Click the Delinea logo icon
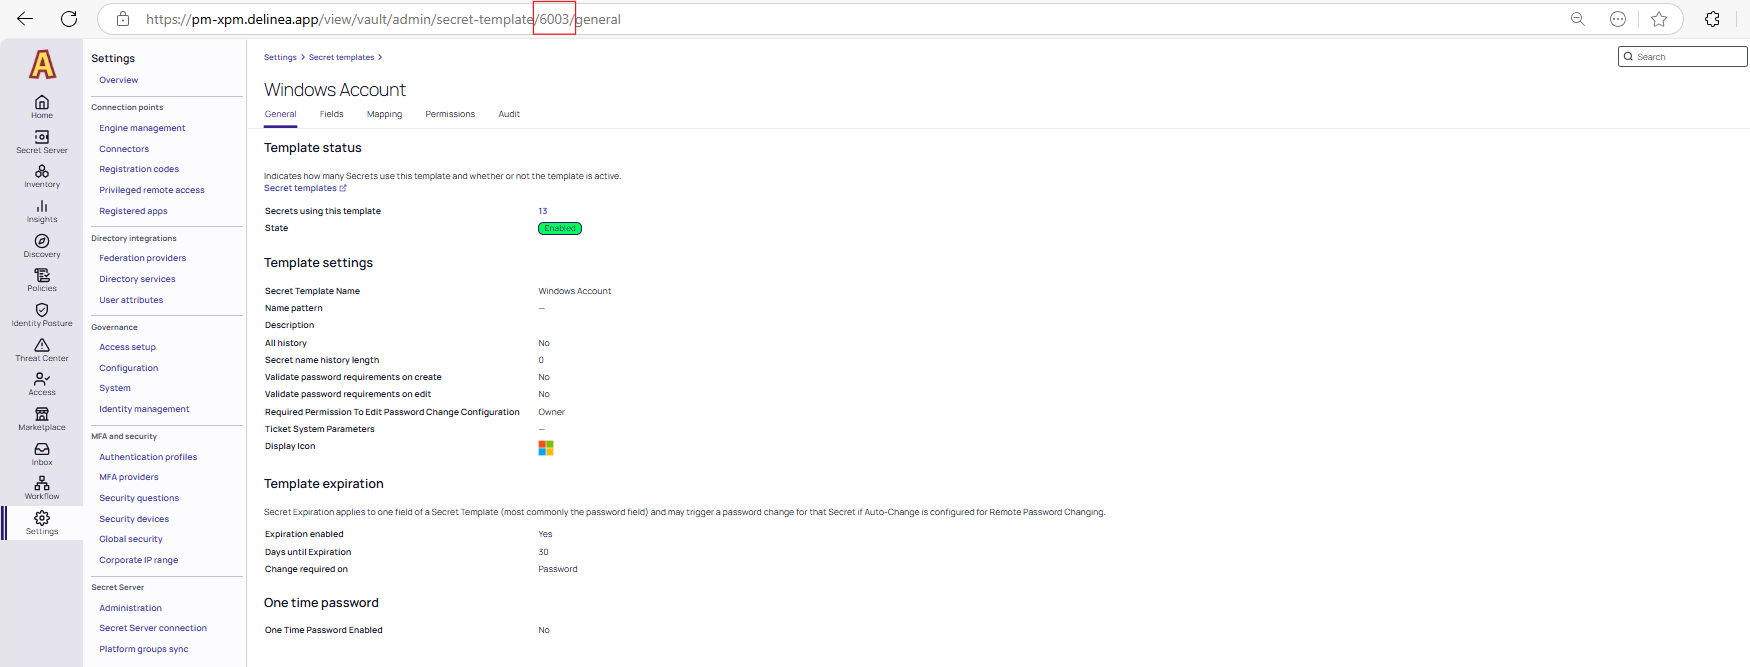 [x=42, y=64]
